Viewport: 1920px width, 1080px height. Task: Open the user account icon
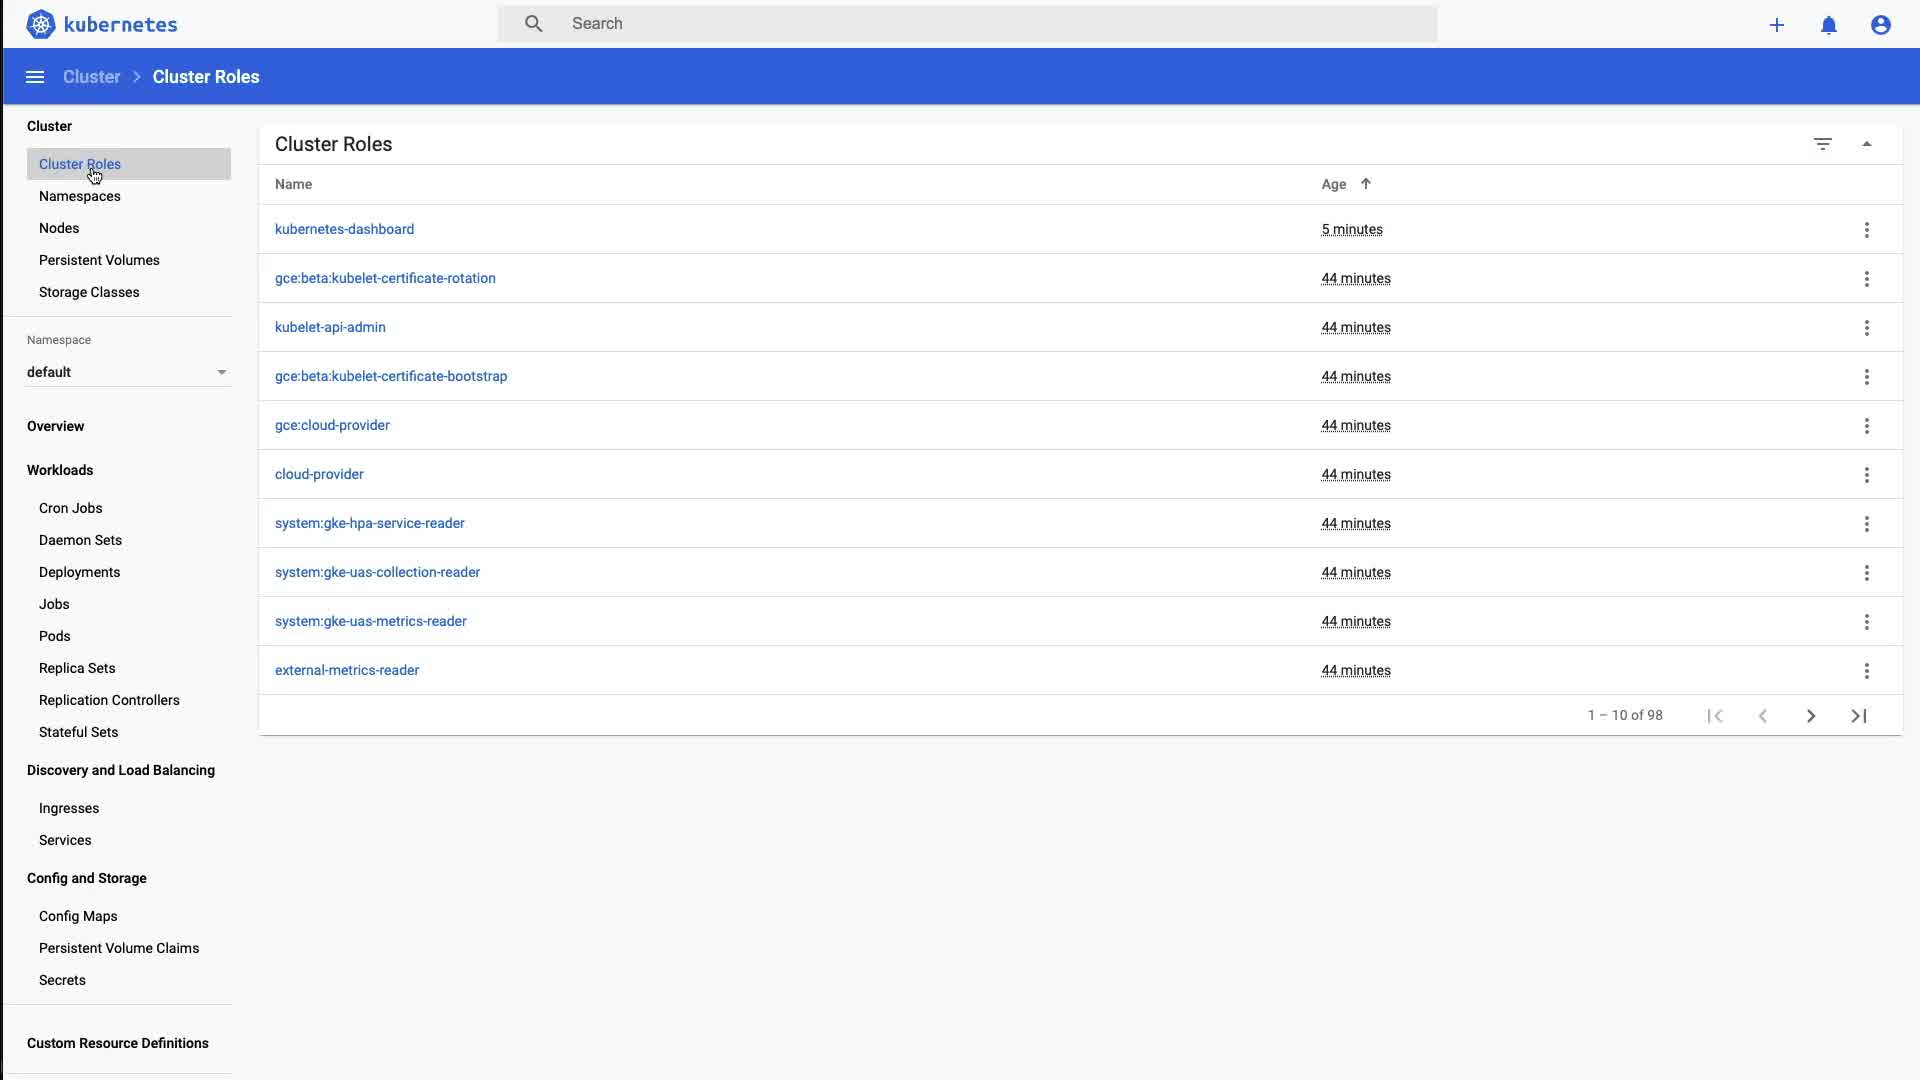coord(1881,25)
